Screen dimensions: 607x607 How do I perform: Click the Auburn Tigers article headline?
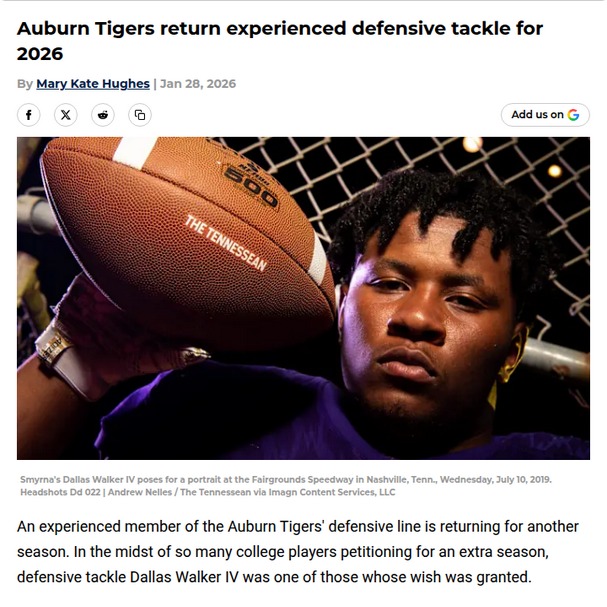(x=280, y=29)
